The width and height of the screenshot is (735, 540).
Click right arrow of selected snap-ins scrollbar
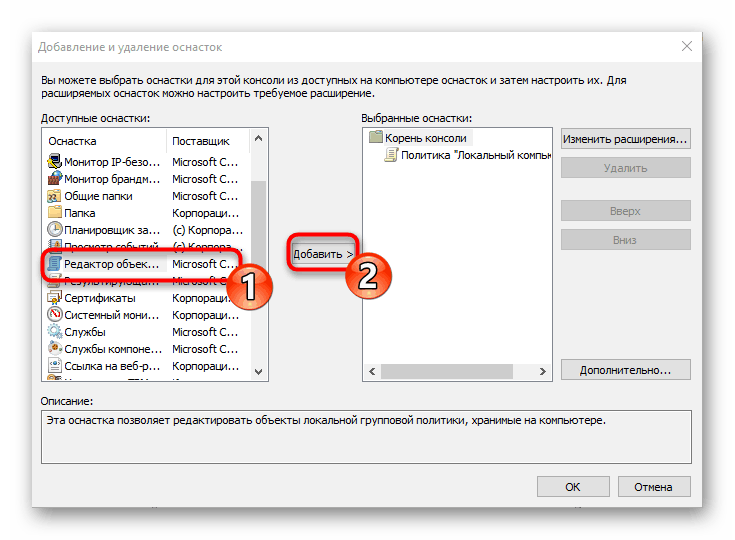click(542, 371)
